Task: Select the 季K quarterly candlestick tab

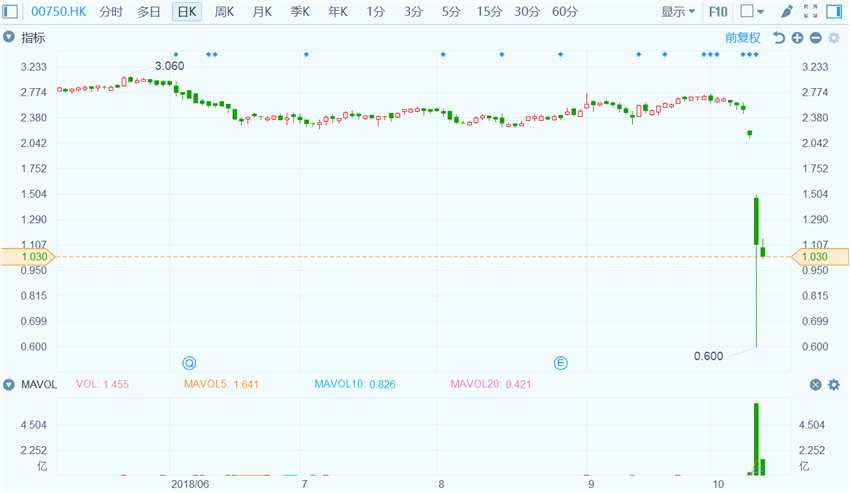Action: tap(300, 11)
